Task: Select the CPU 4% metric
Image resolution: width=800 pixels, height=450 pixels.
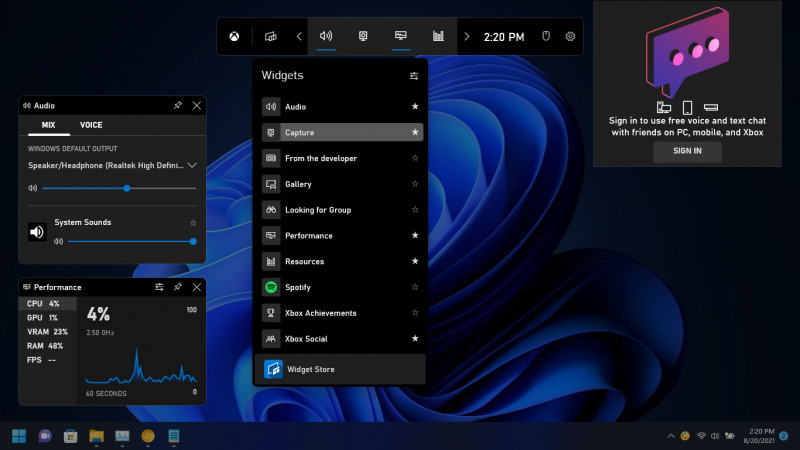Action: (x=48, y=304)
